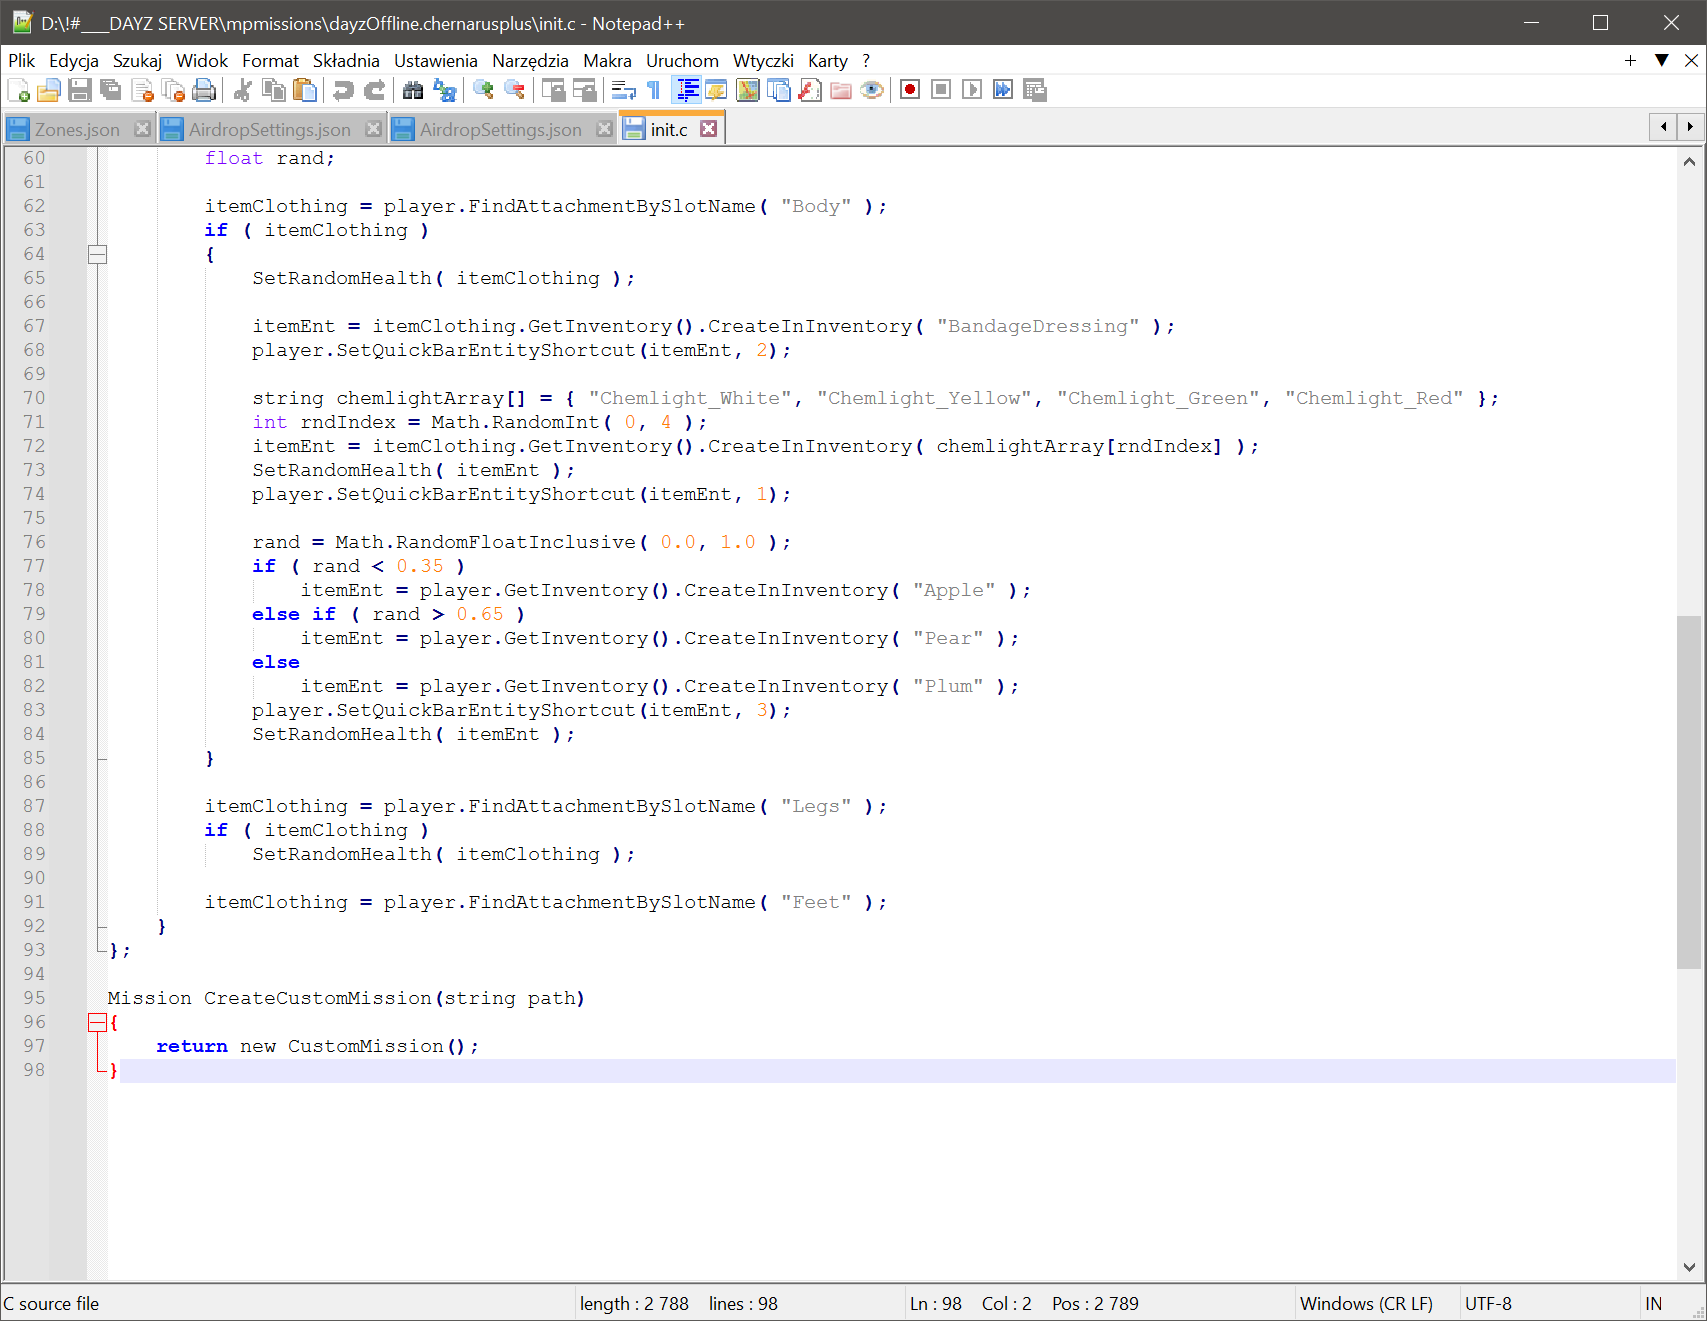Open Folder as Workspace icon
Viewport: 1707px width, 1321px height.
point(840,90)
